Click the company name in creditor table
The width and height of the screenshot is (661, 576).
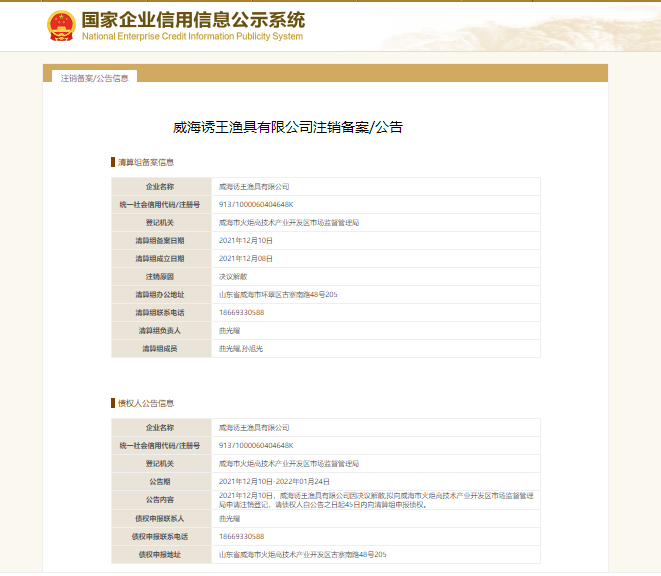(x=254, y=428)
